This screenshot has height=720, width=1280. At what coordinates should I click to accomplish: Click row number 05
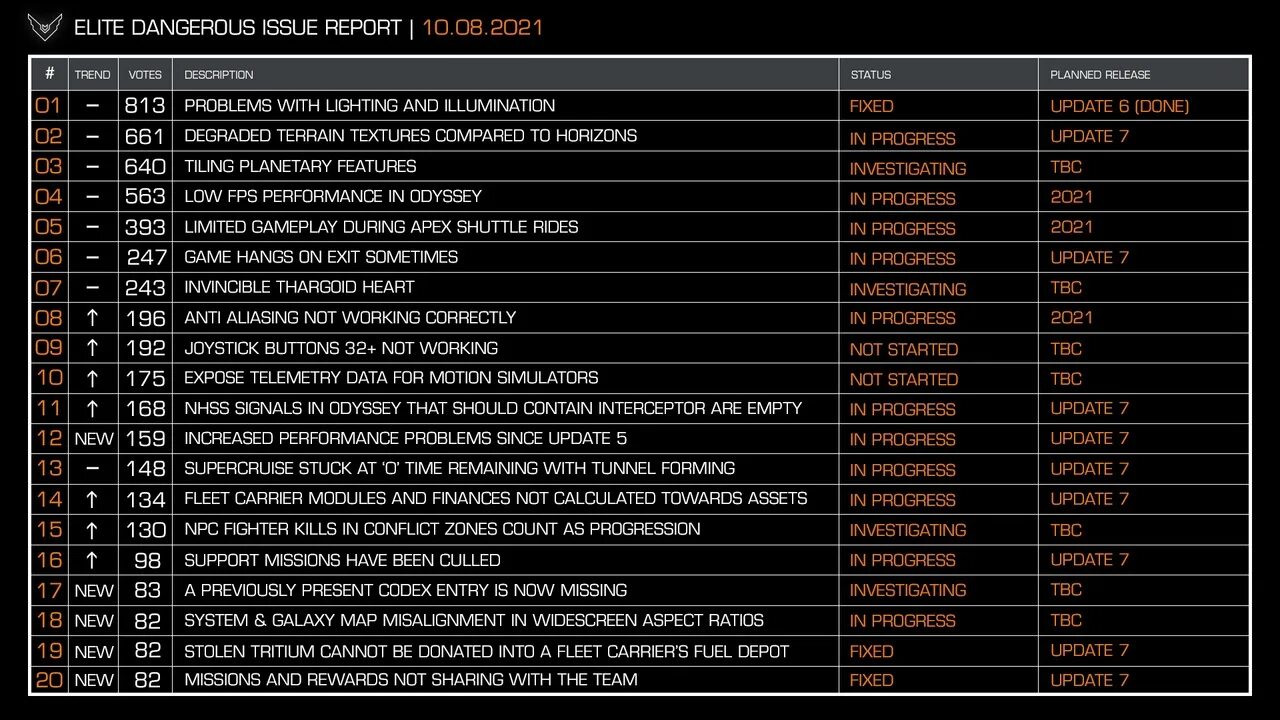pyautogui.click(x=49, y=227)
